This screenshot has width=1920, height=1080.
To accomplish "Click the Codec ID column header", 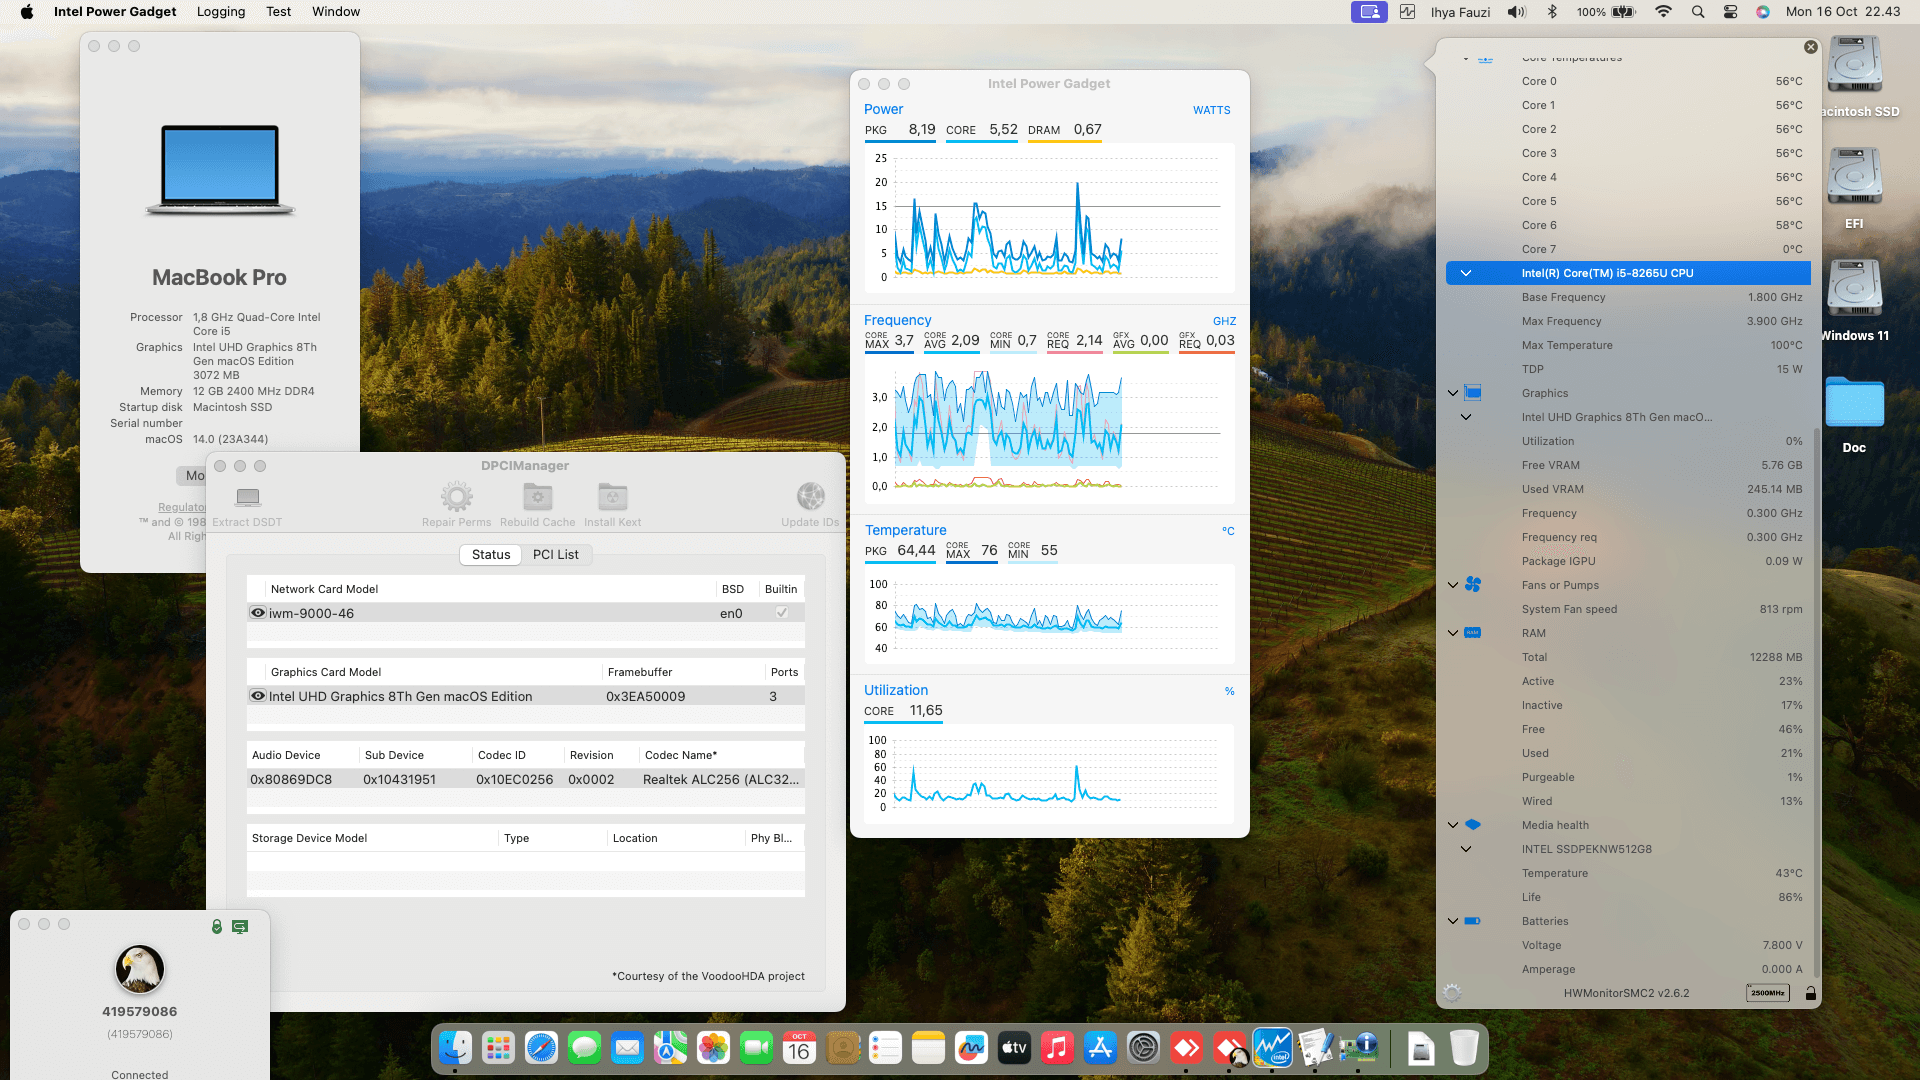I will 518,755.
